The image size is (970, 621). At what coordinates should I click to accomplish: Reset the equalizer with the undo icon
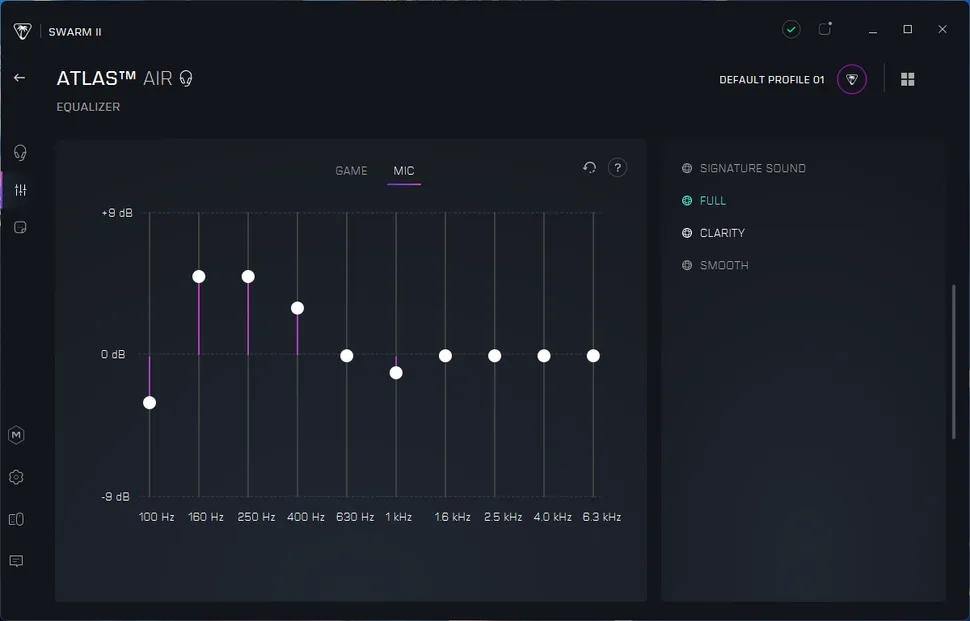589,168
